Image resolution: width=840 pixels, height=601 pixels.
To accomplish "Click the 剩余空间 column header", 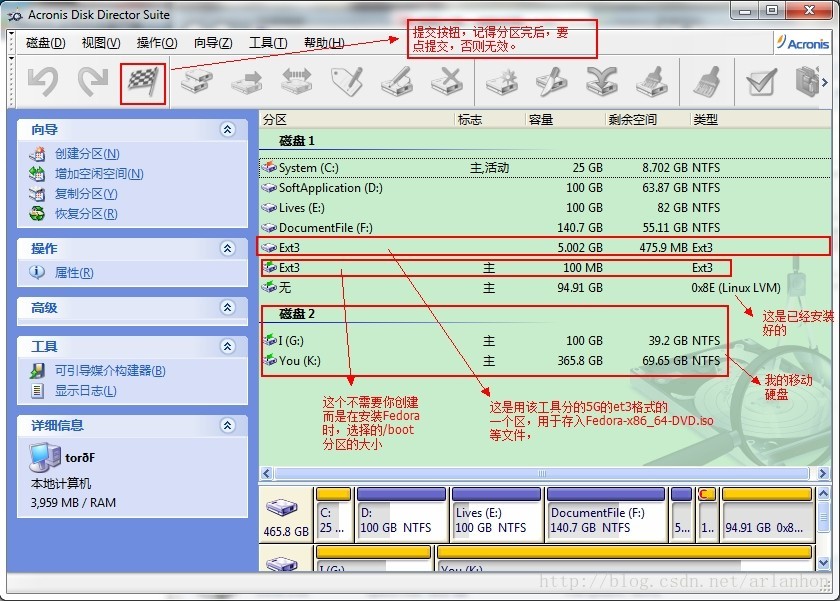I will coord(647,119).
